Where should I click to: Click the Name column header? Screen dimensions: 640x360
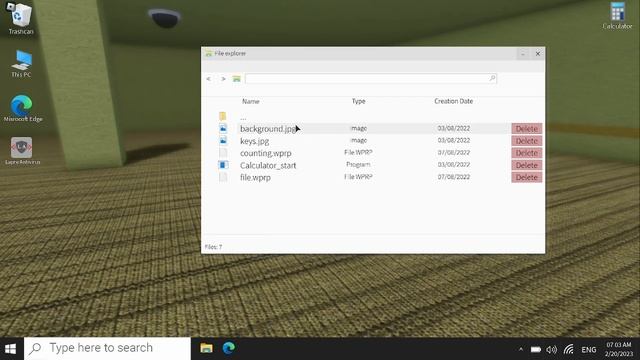click(x=251, y=101)
